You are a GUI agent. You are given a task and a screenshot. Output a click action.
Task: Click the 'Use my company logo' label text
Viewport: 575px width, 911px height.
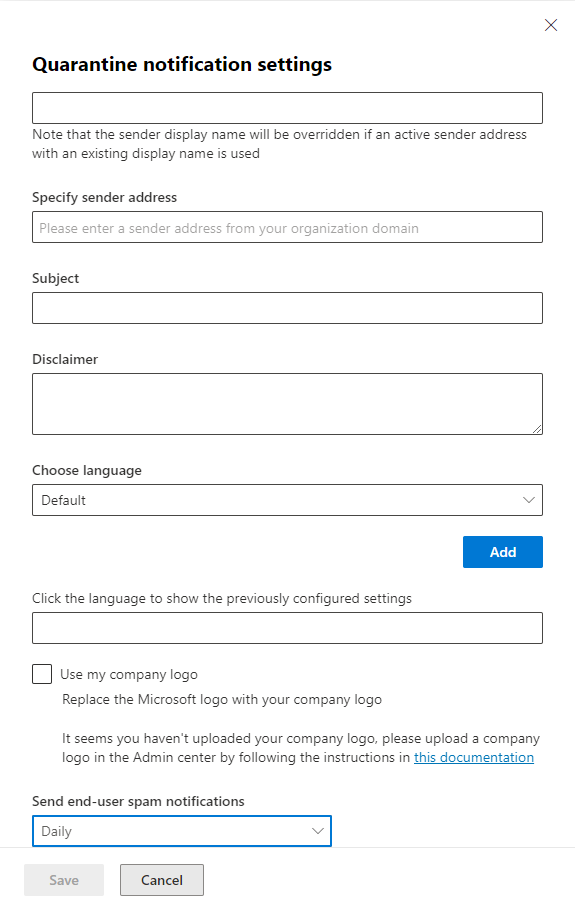(129, 675)
